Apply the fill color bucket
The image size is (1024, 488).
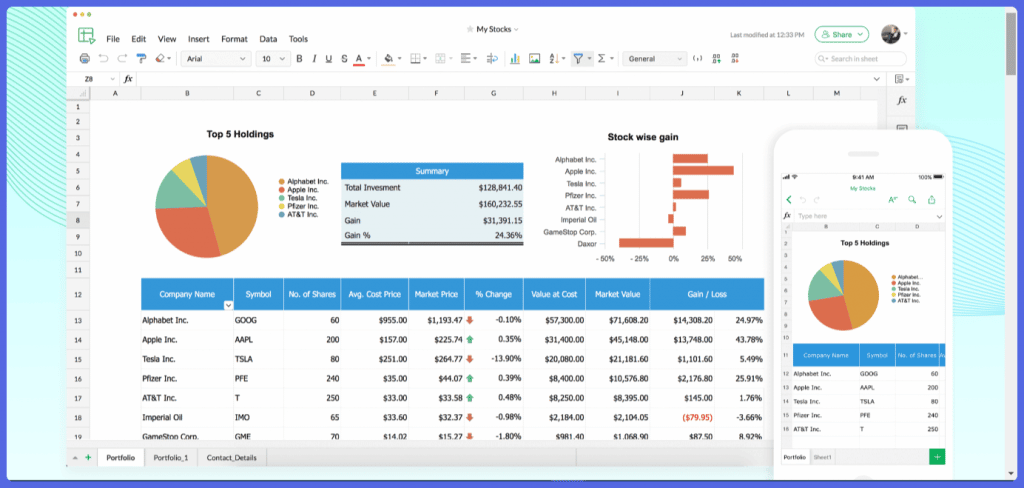[388, 59]
